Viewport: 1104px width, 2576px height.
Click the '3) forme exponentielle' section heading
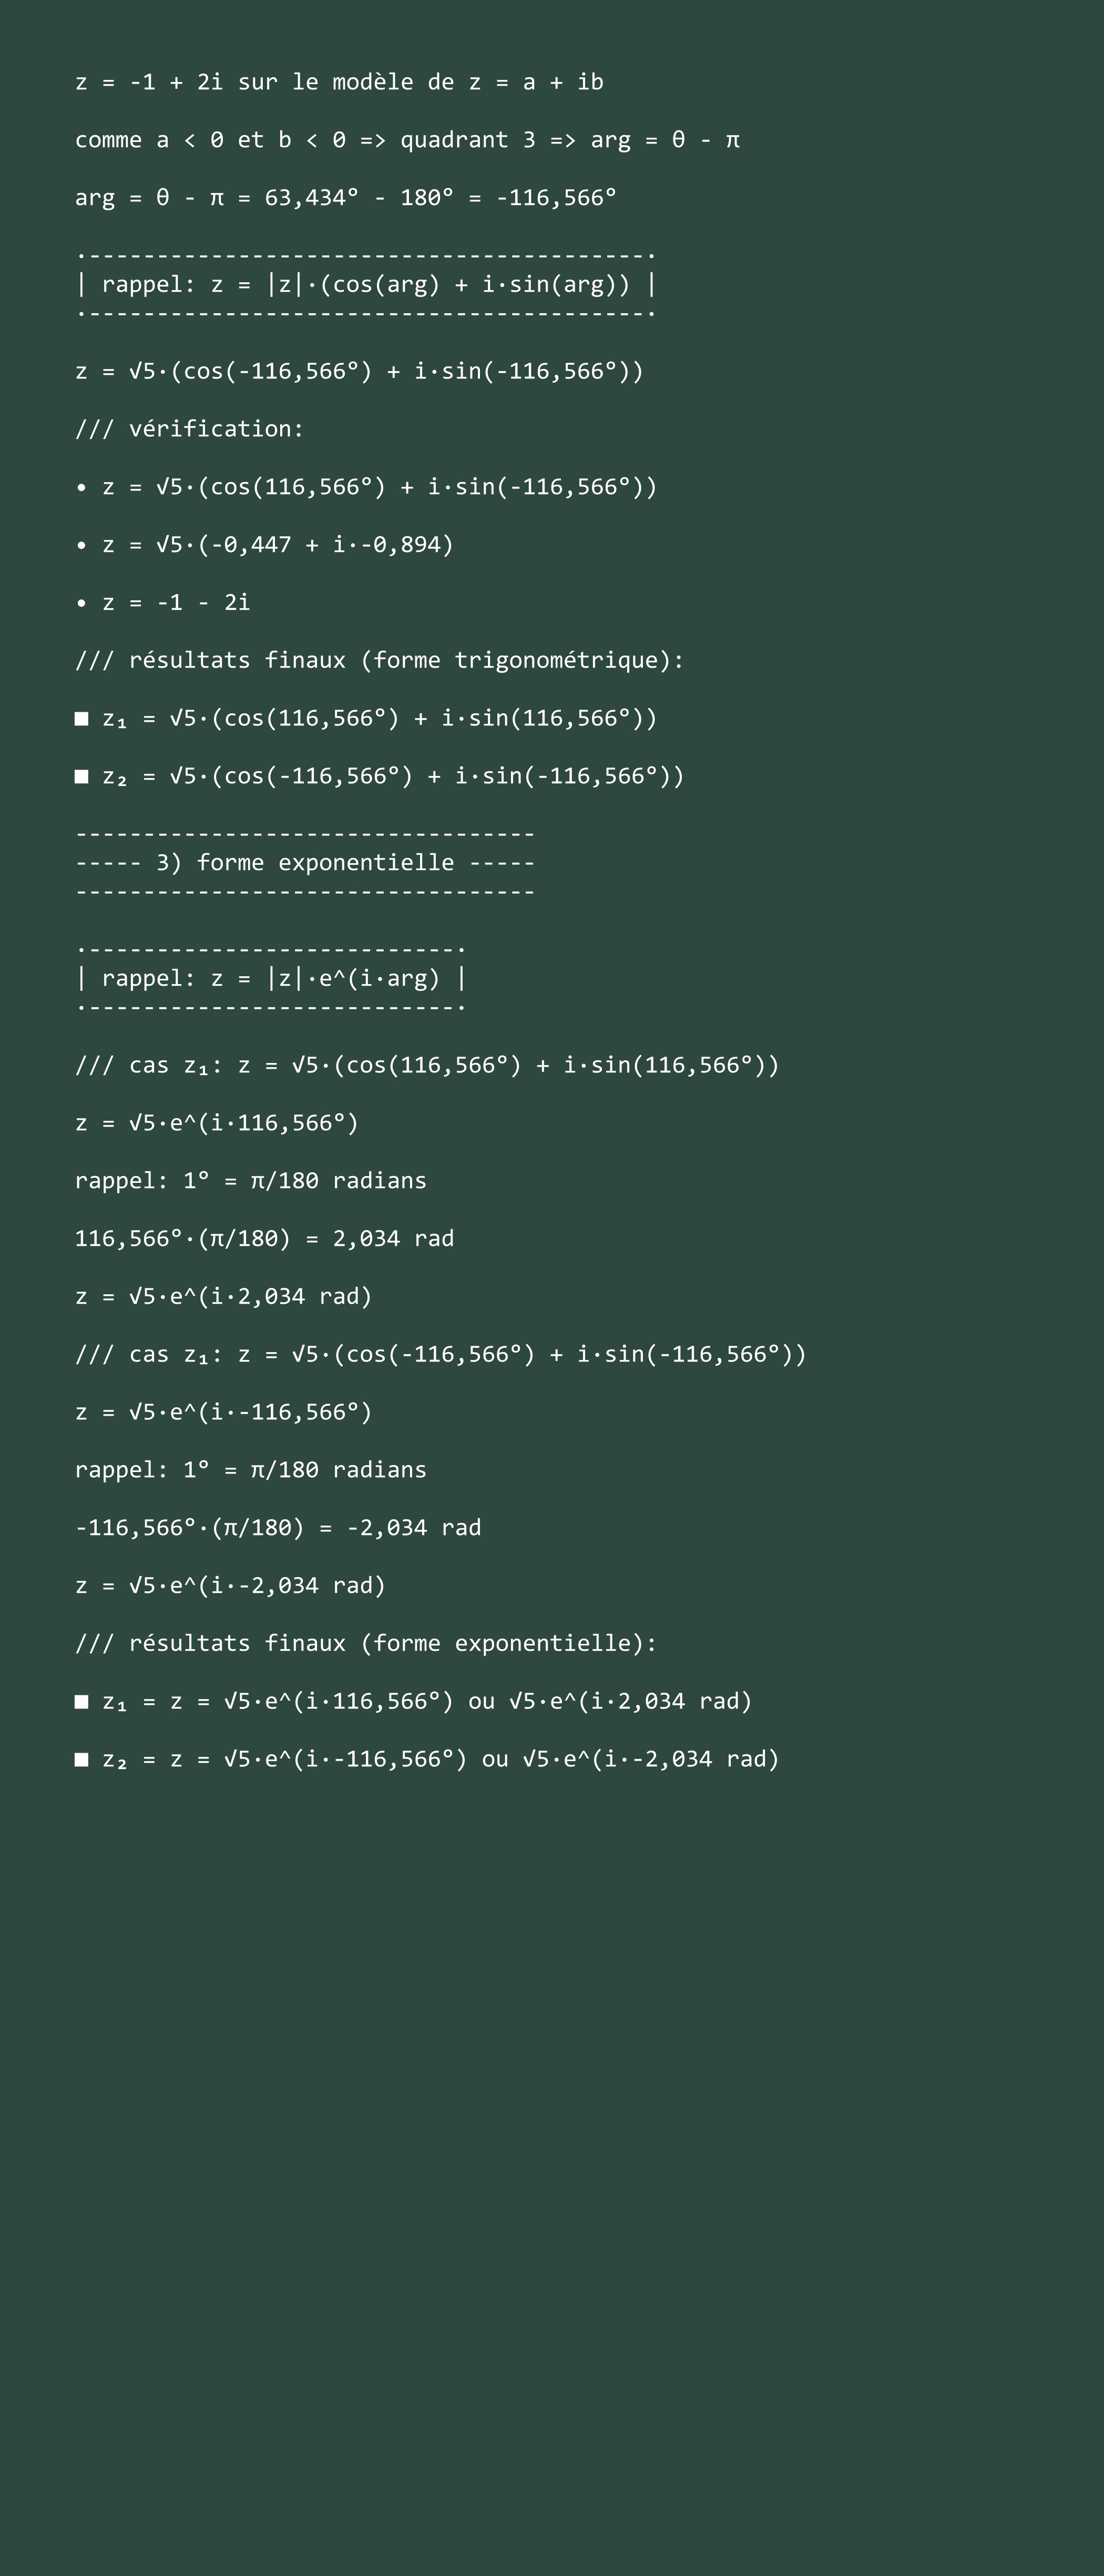tap(305, 862)
